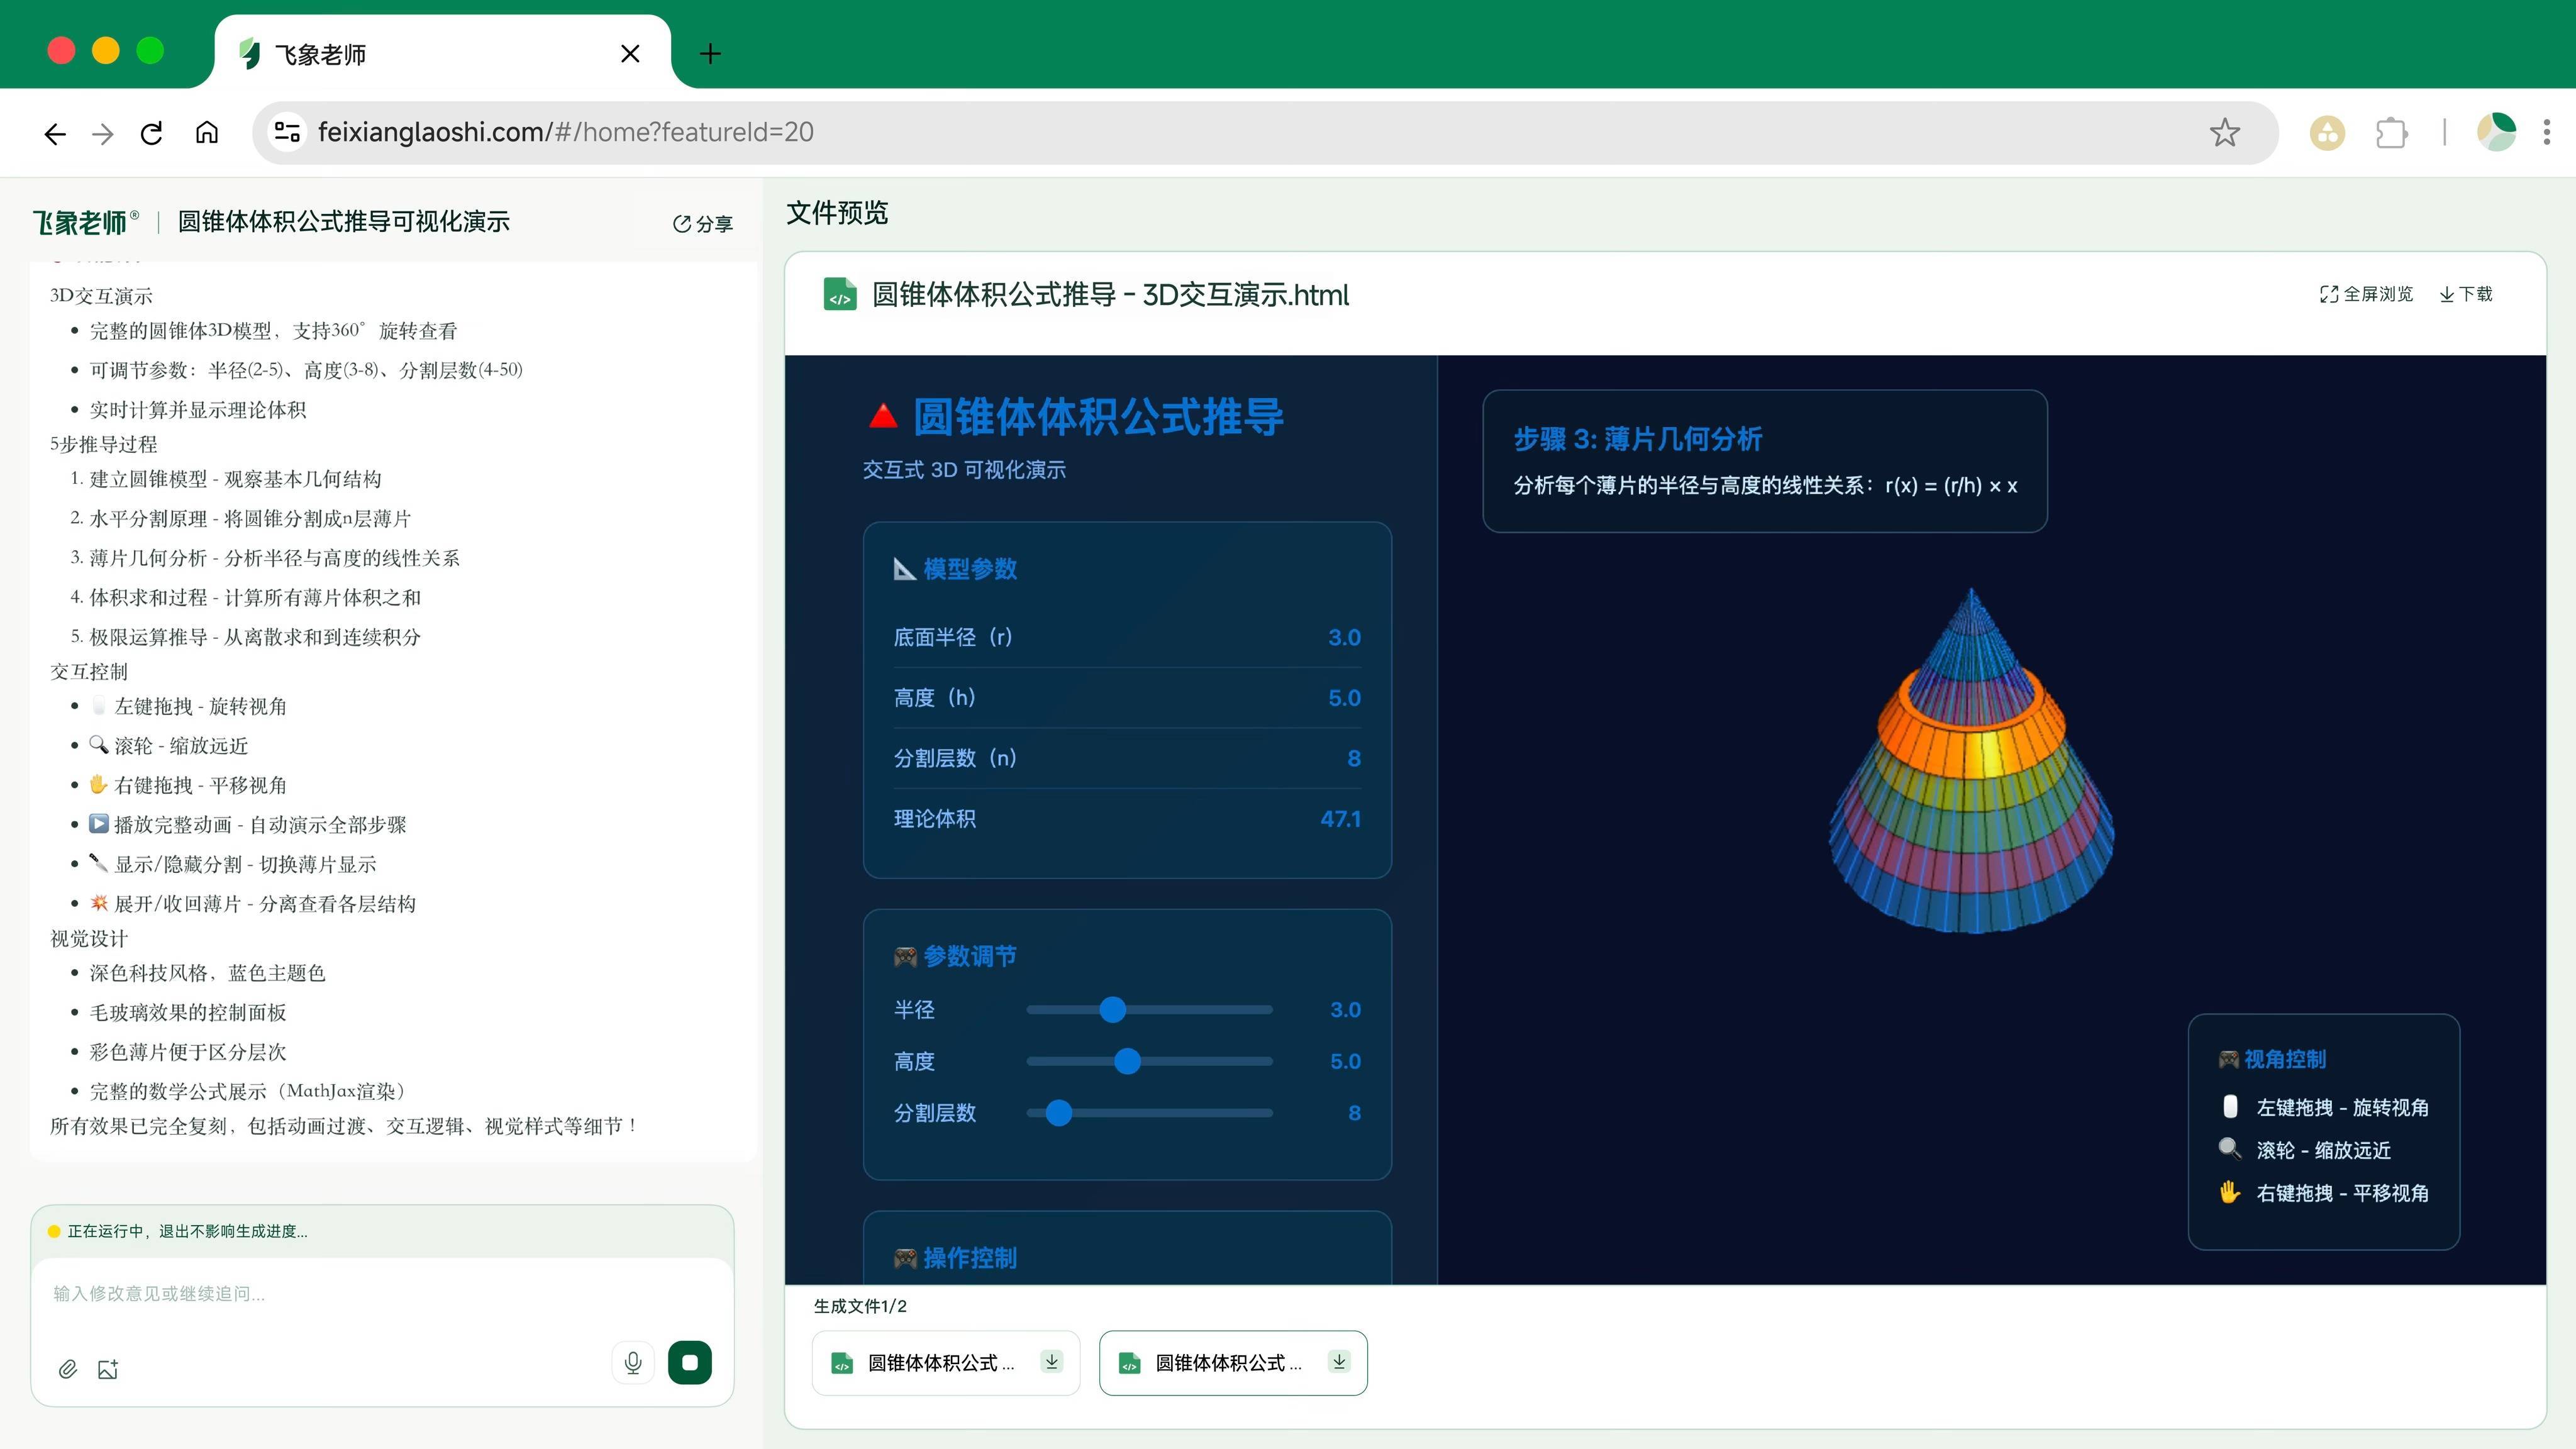Download the first generated file
This screenshot has height=1449, width=2576.
1051,1361
